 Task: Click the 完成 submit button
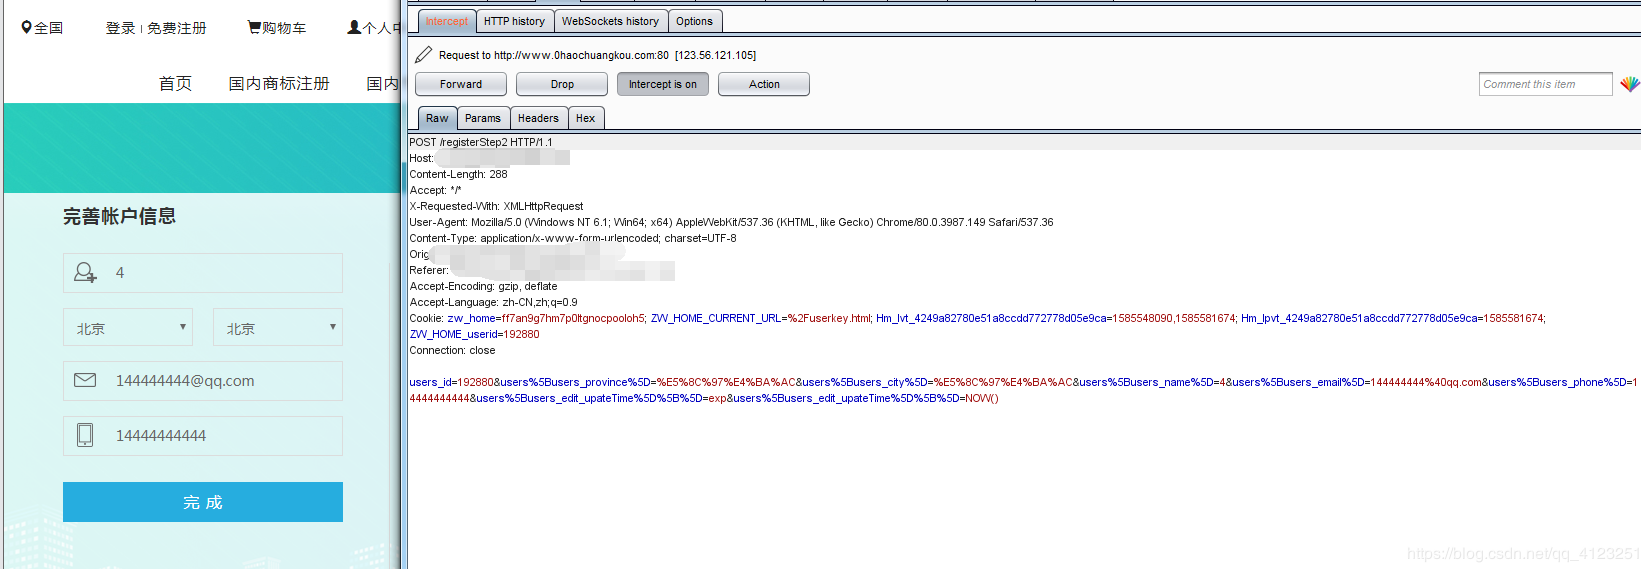[x=203, y=502]
